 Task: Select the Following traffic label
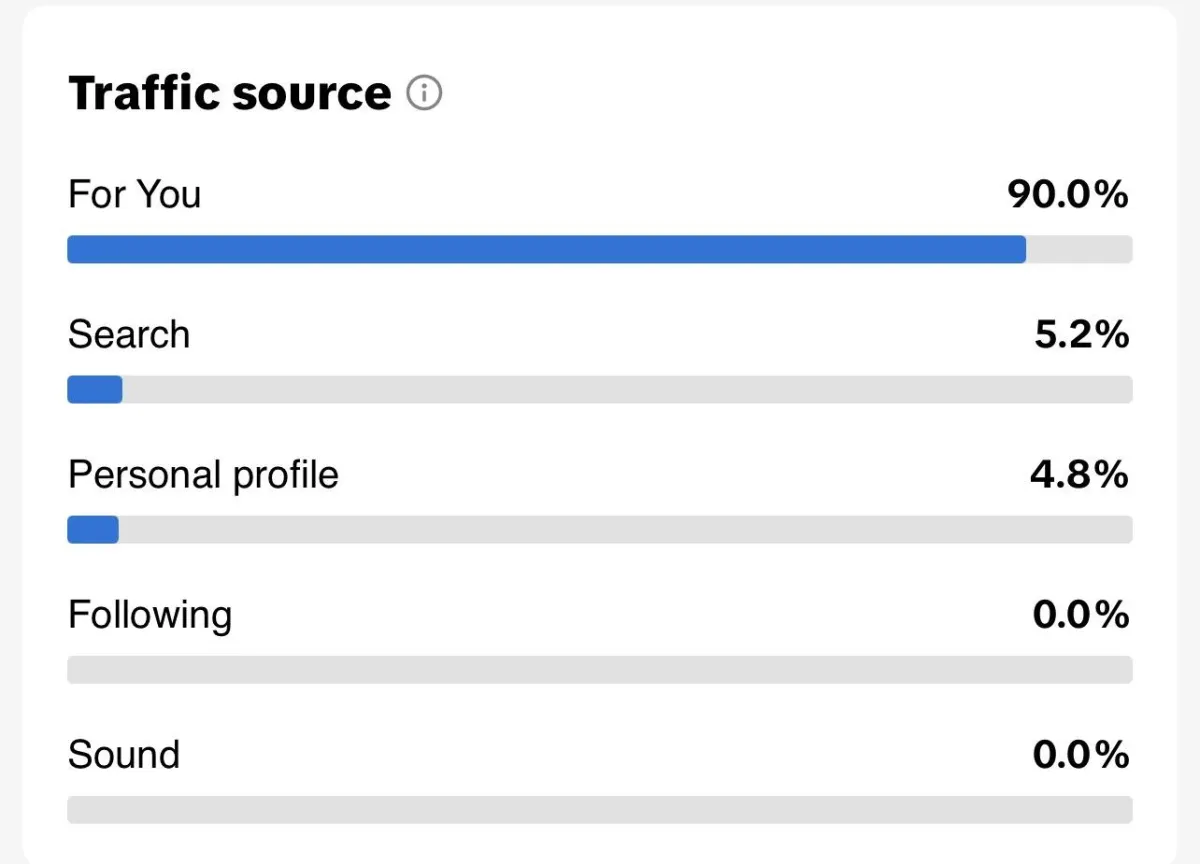(149, 614)
